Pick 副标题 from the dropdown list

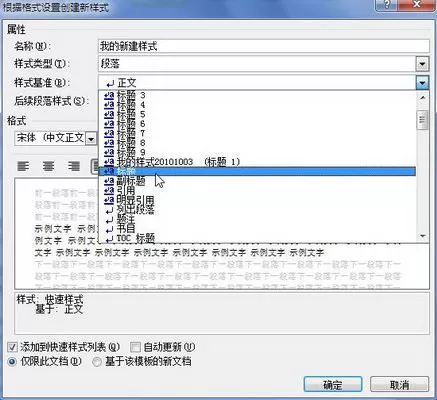(x=257, y=181)
